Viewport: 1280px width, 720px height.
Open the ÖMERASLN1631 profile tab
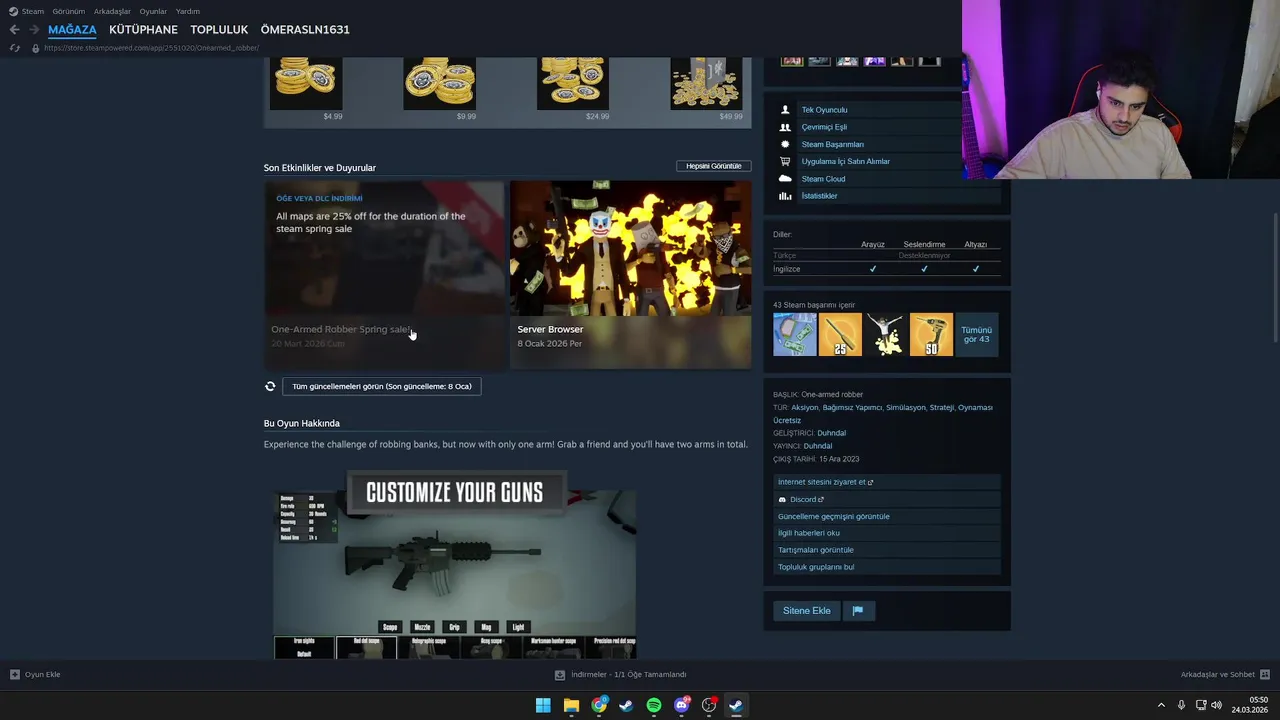[x=305, y=30]
